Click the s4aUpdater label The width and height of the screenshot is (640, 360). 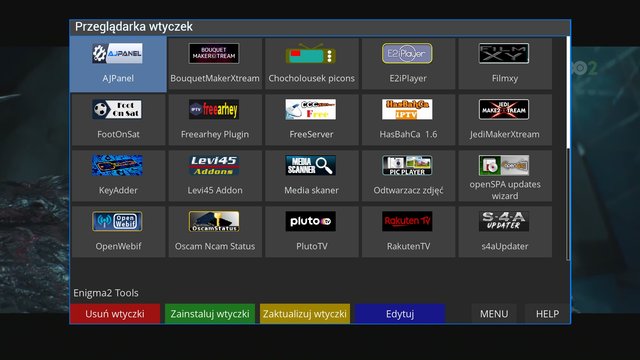coord(504,246)
